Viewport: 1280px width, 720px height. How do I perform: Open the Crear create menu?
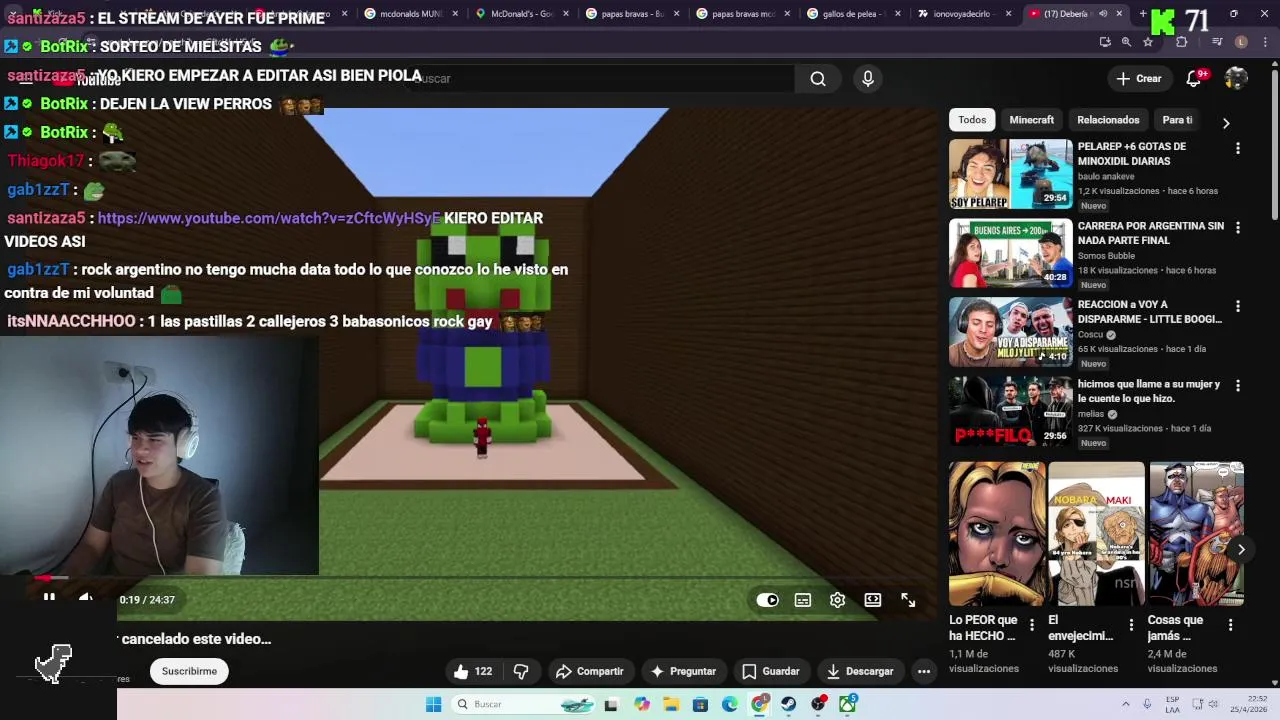tap(1139, 79)
